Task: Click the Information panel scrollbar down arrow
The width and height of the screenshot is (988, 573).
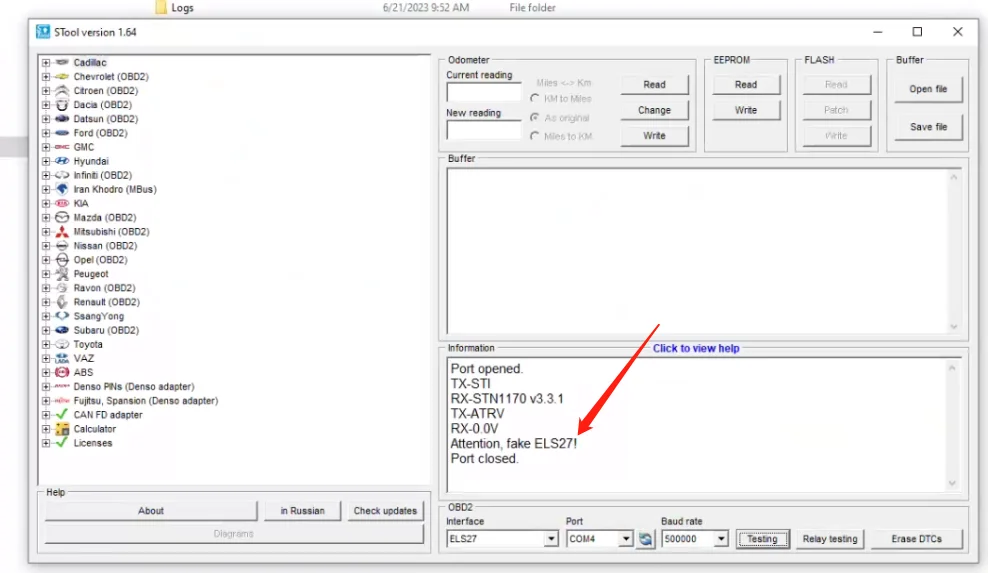Action: [x=952, y=483]
